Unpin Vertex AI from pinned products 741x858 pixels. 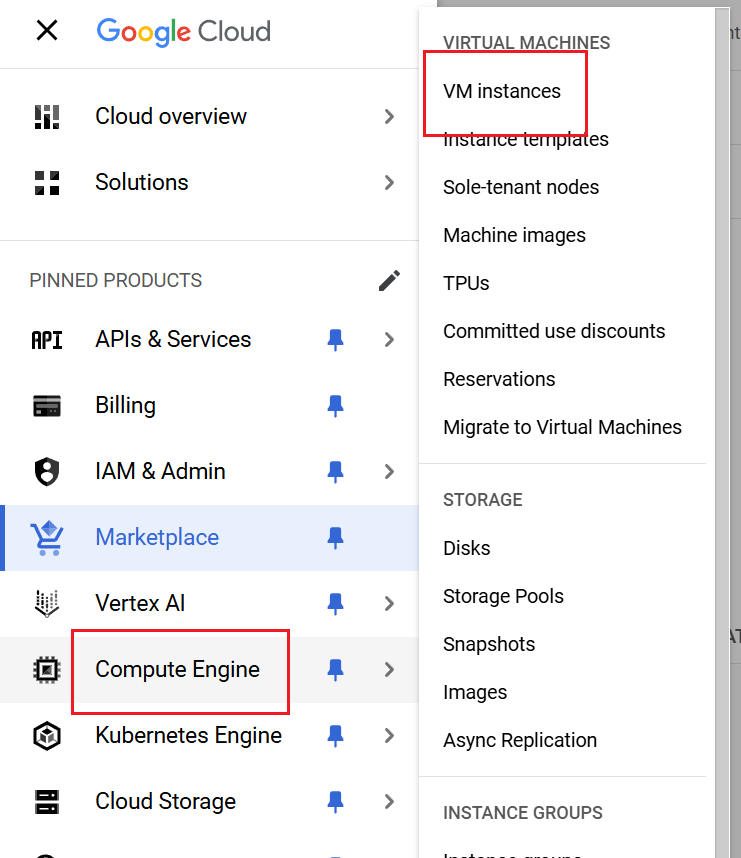(x=335, y=604)
